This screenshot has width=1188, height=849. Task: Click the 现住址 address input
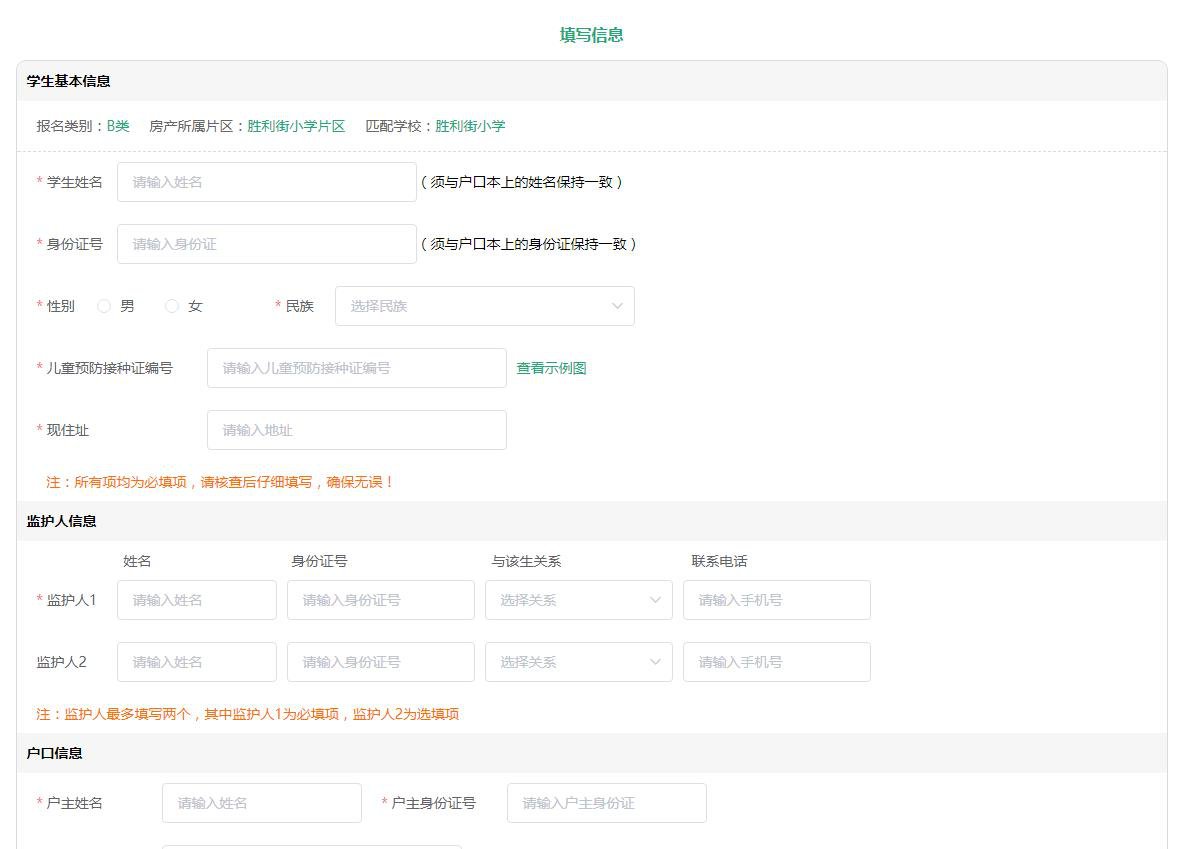pos(356,430)
